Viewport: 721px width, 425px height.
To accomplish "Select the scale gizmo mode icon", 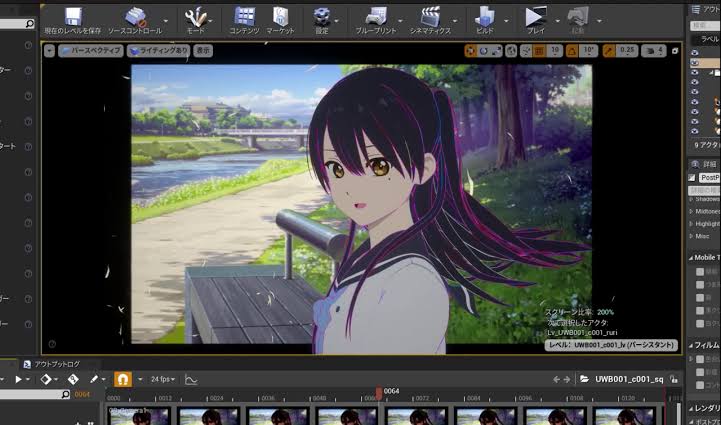I will (x=496, y=51).
